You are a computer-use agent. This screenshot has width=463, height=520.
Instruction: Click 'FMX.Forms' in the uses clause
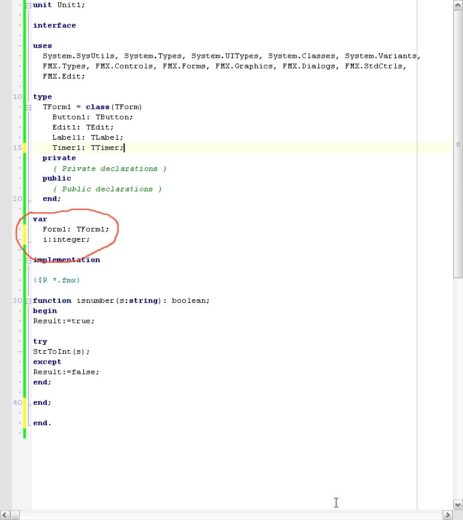184,66
